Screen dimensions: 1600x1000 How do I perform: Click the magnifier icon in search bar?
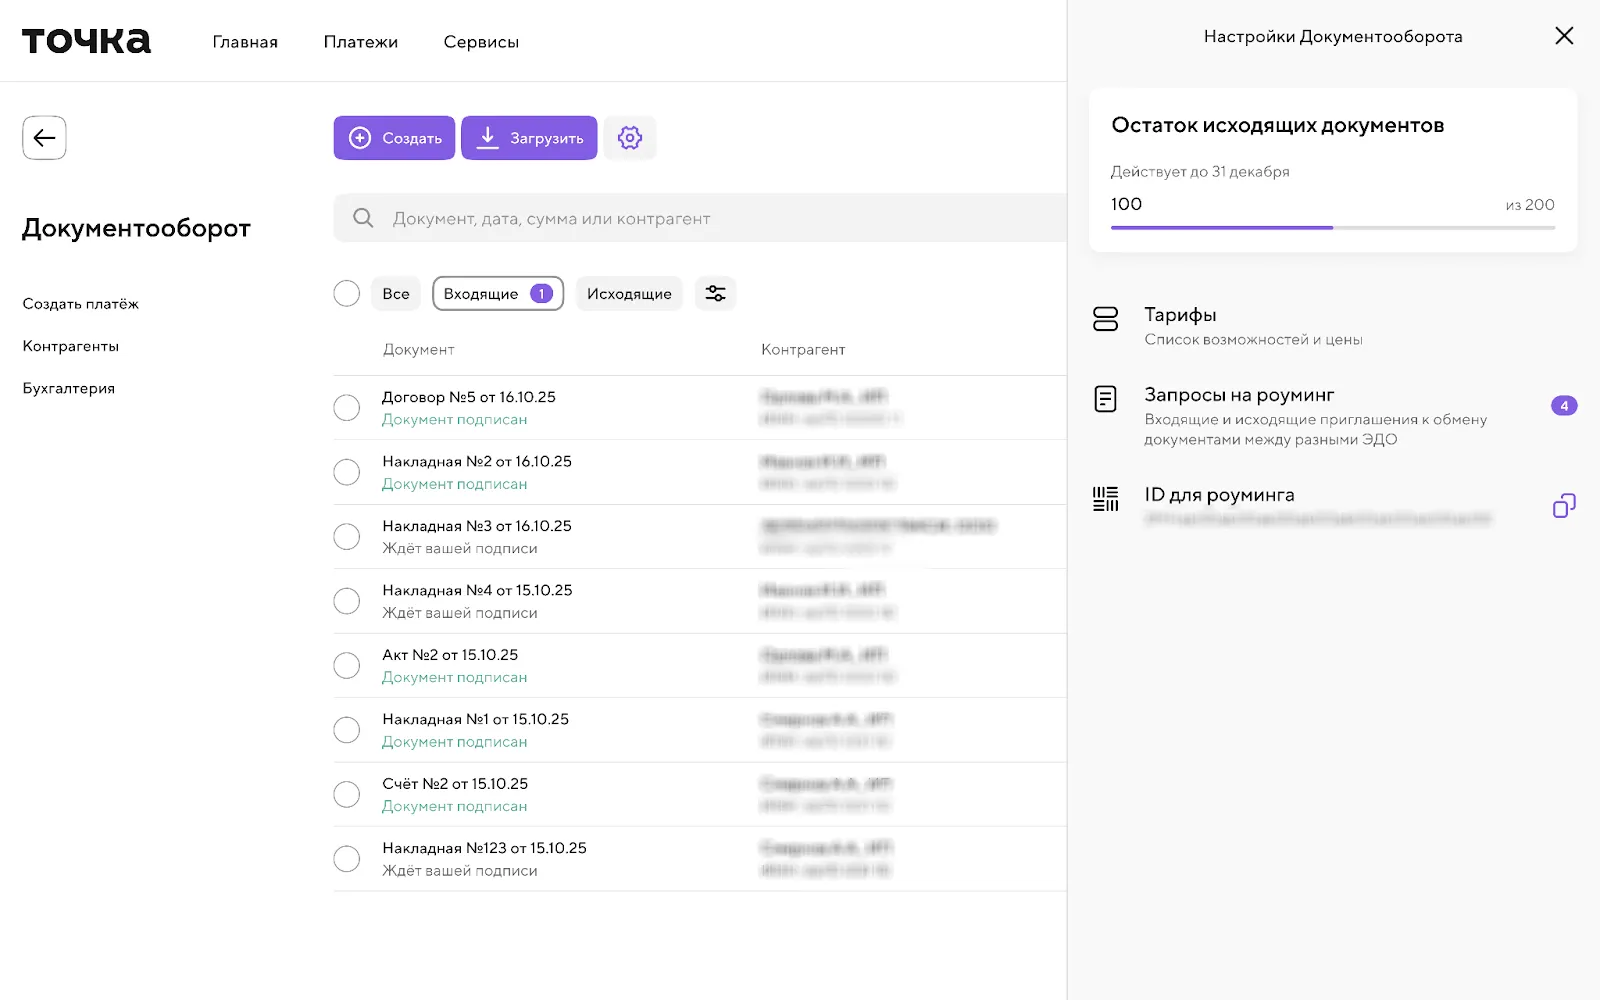[363, 218]
